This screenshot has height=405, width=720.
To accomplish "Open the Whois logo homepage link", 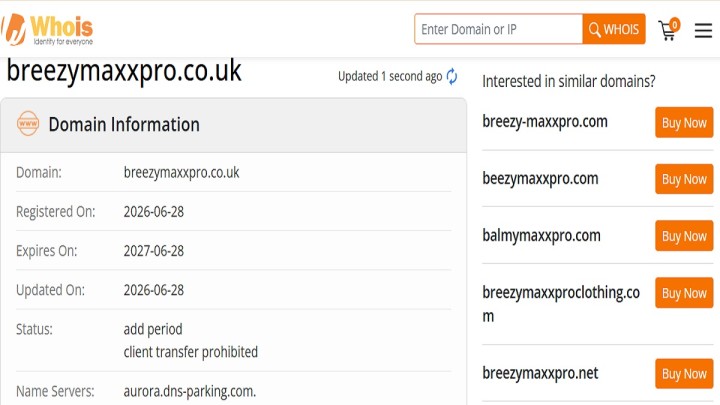I will pyautogui.click(x=47, y=30).
